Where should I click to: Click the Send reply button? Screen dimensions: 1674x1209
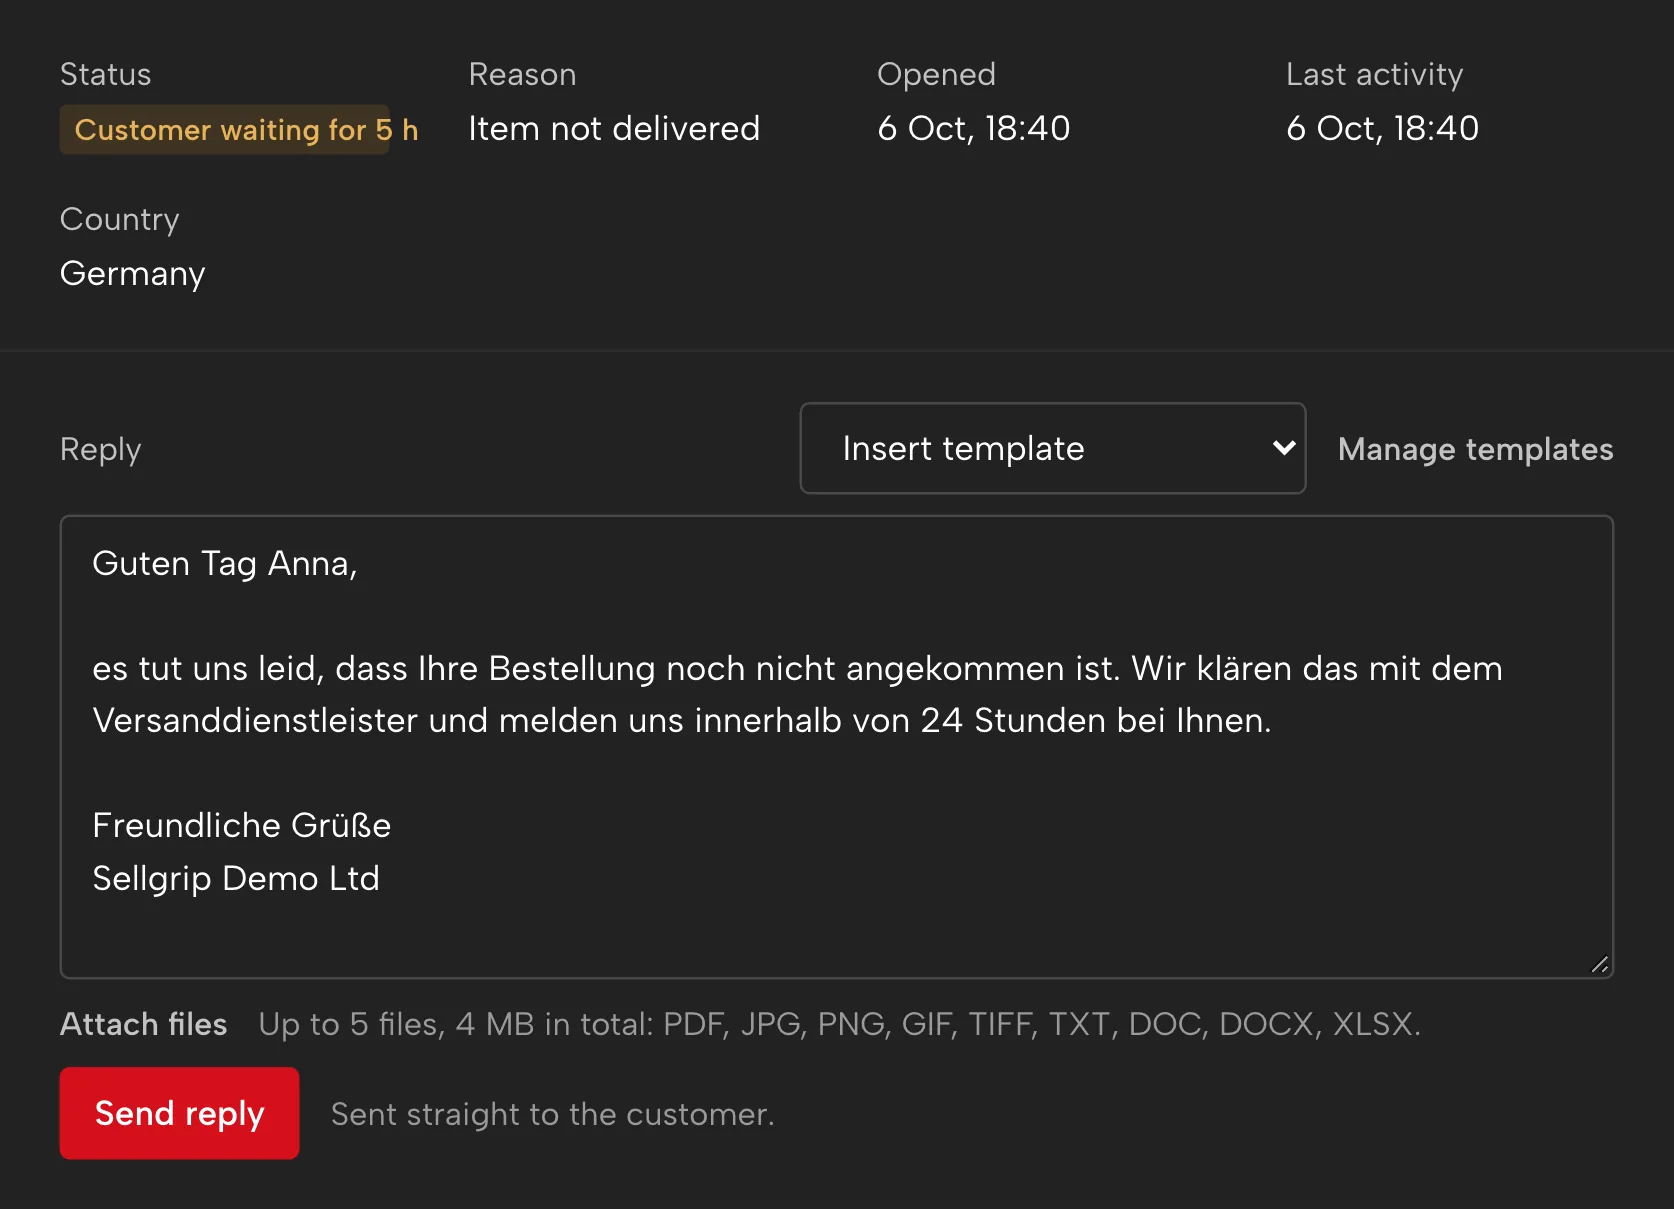click(179, 1113)
